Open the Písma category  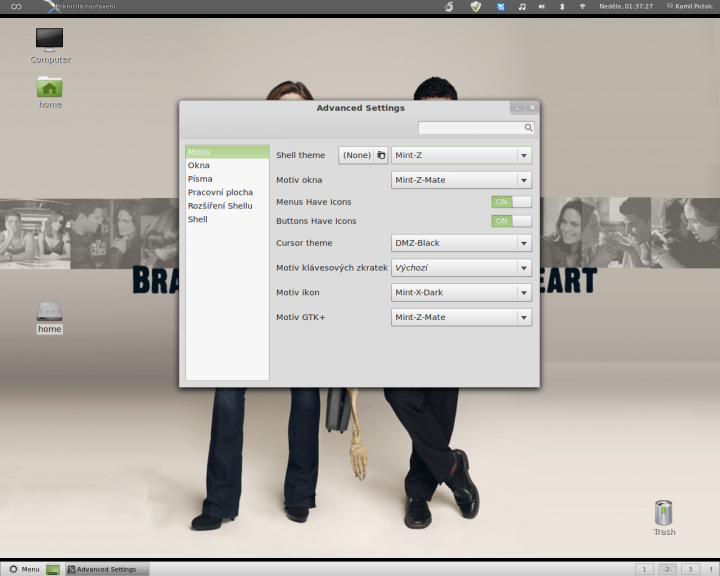227,179
